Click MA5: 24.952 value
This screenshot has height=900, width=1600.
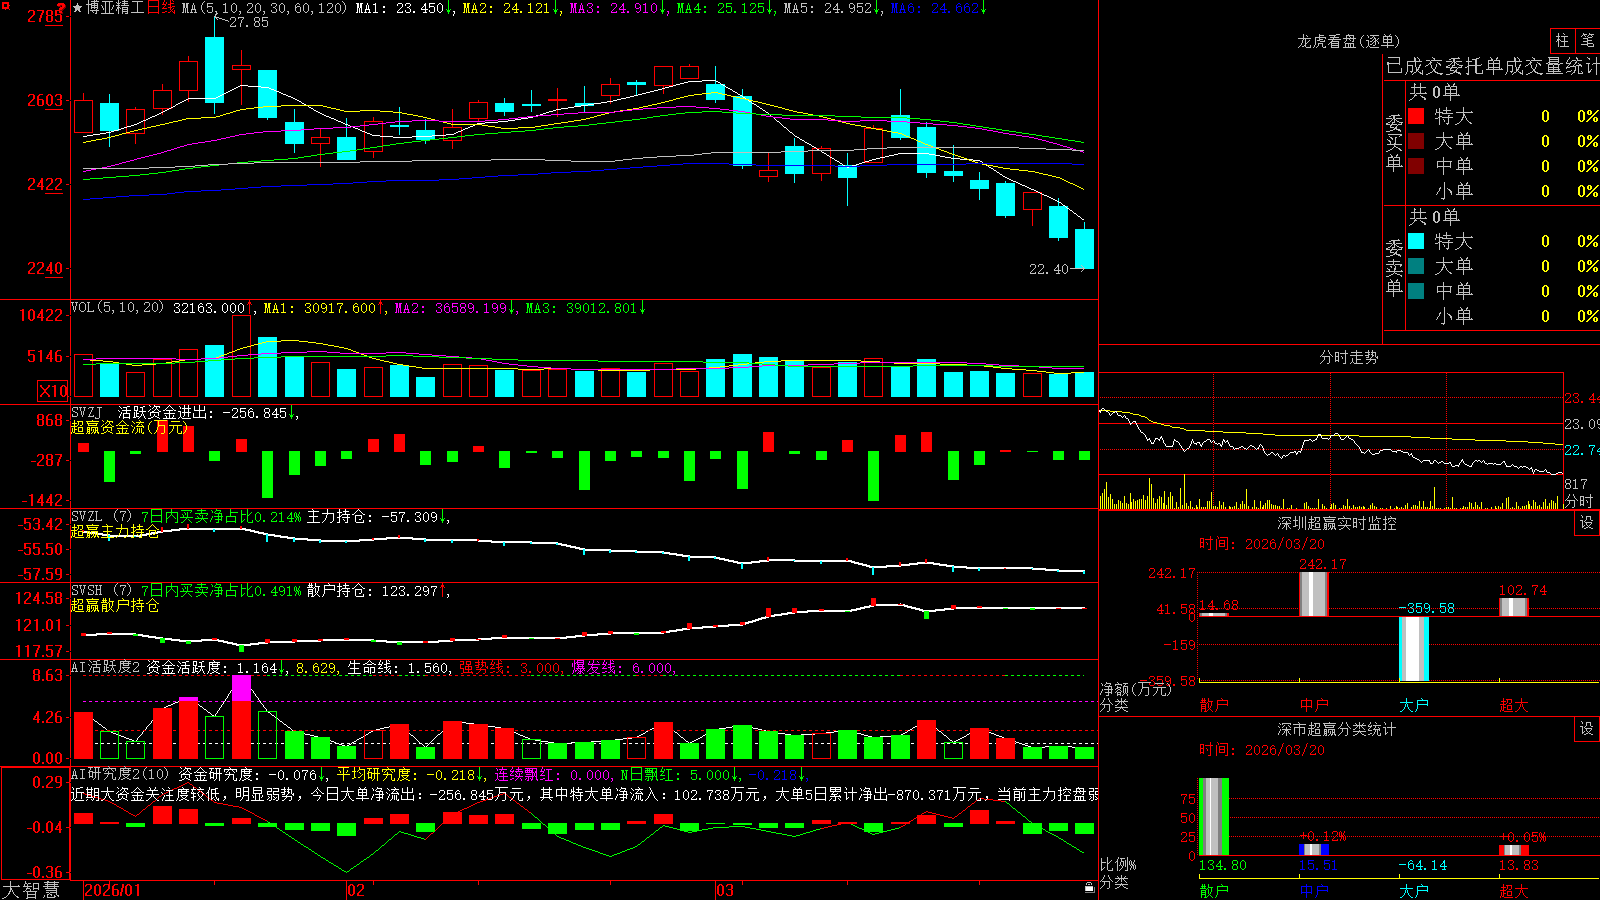832,8
